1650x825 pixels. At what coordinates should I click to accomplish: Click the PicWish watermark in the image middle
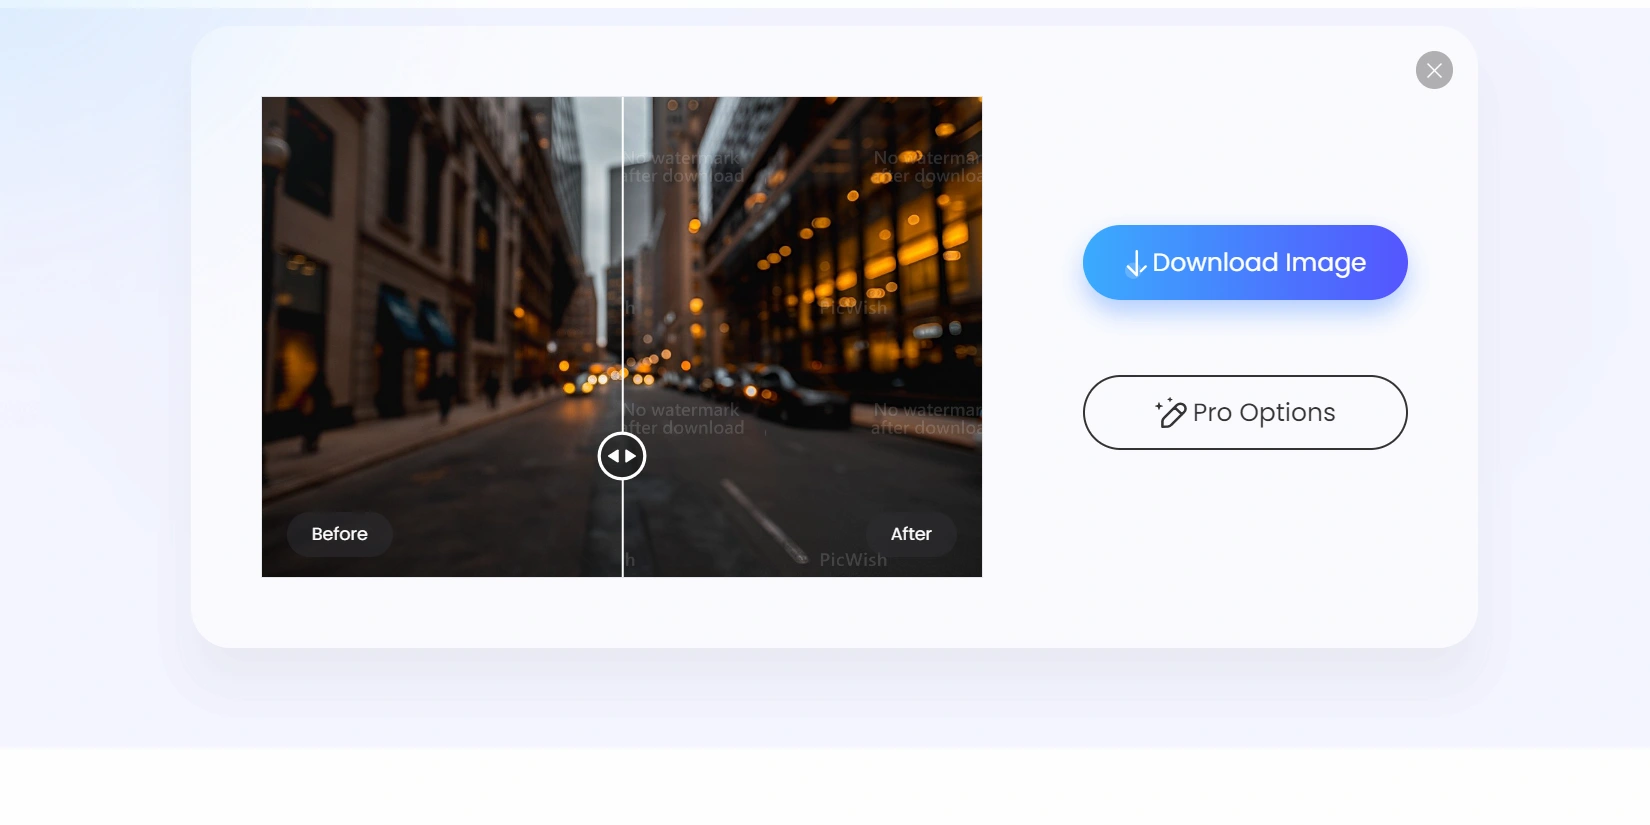[x=853, y=308]
